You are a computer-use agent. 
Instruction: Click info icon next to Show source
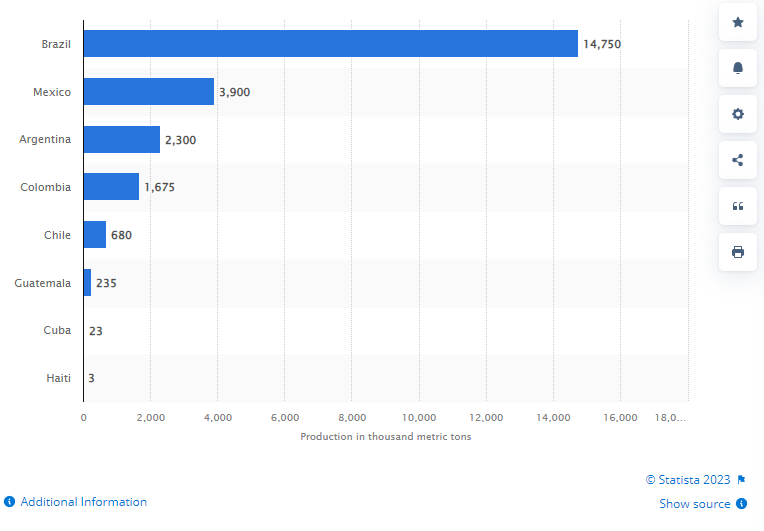click(742, 504)
